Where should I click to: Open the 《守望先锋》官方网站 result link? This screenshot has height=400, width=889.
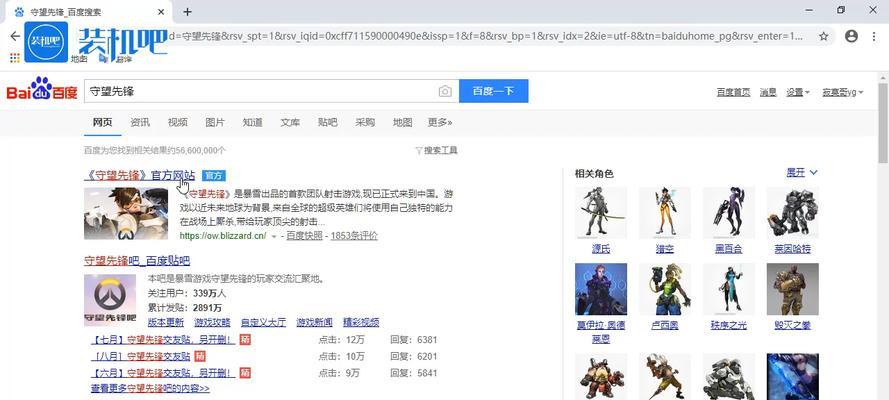[139, 176]
